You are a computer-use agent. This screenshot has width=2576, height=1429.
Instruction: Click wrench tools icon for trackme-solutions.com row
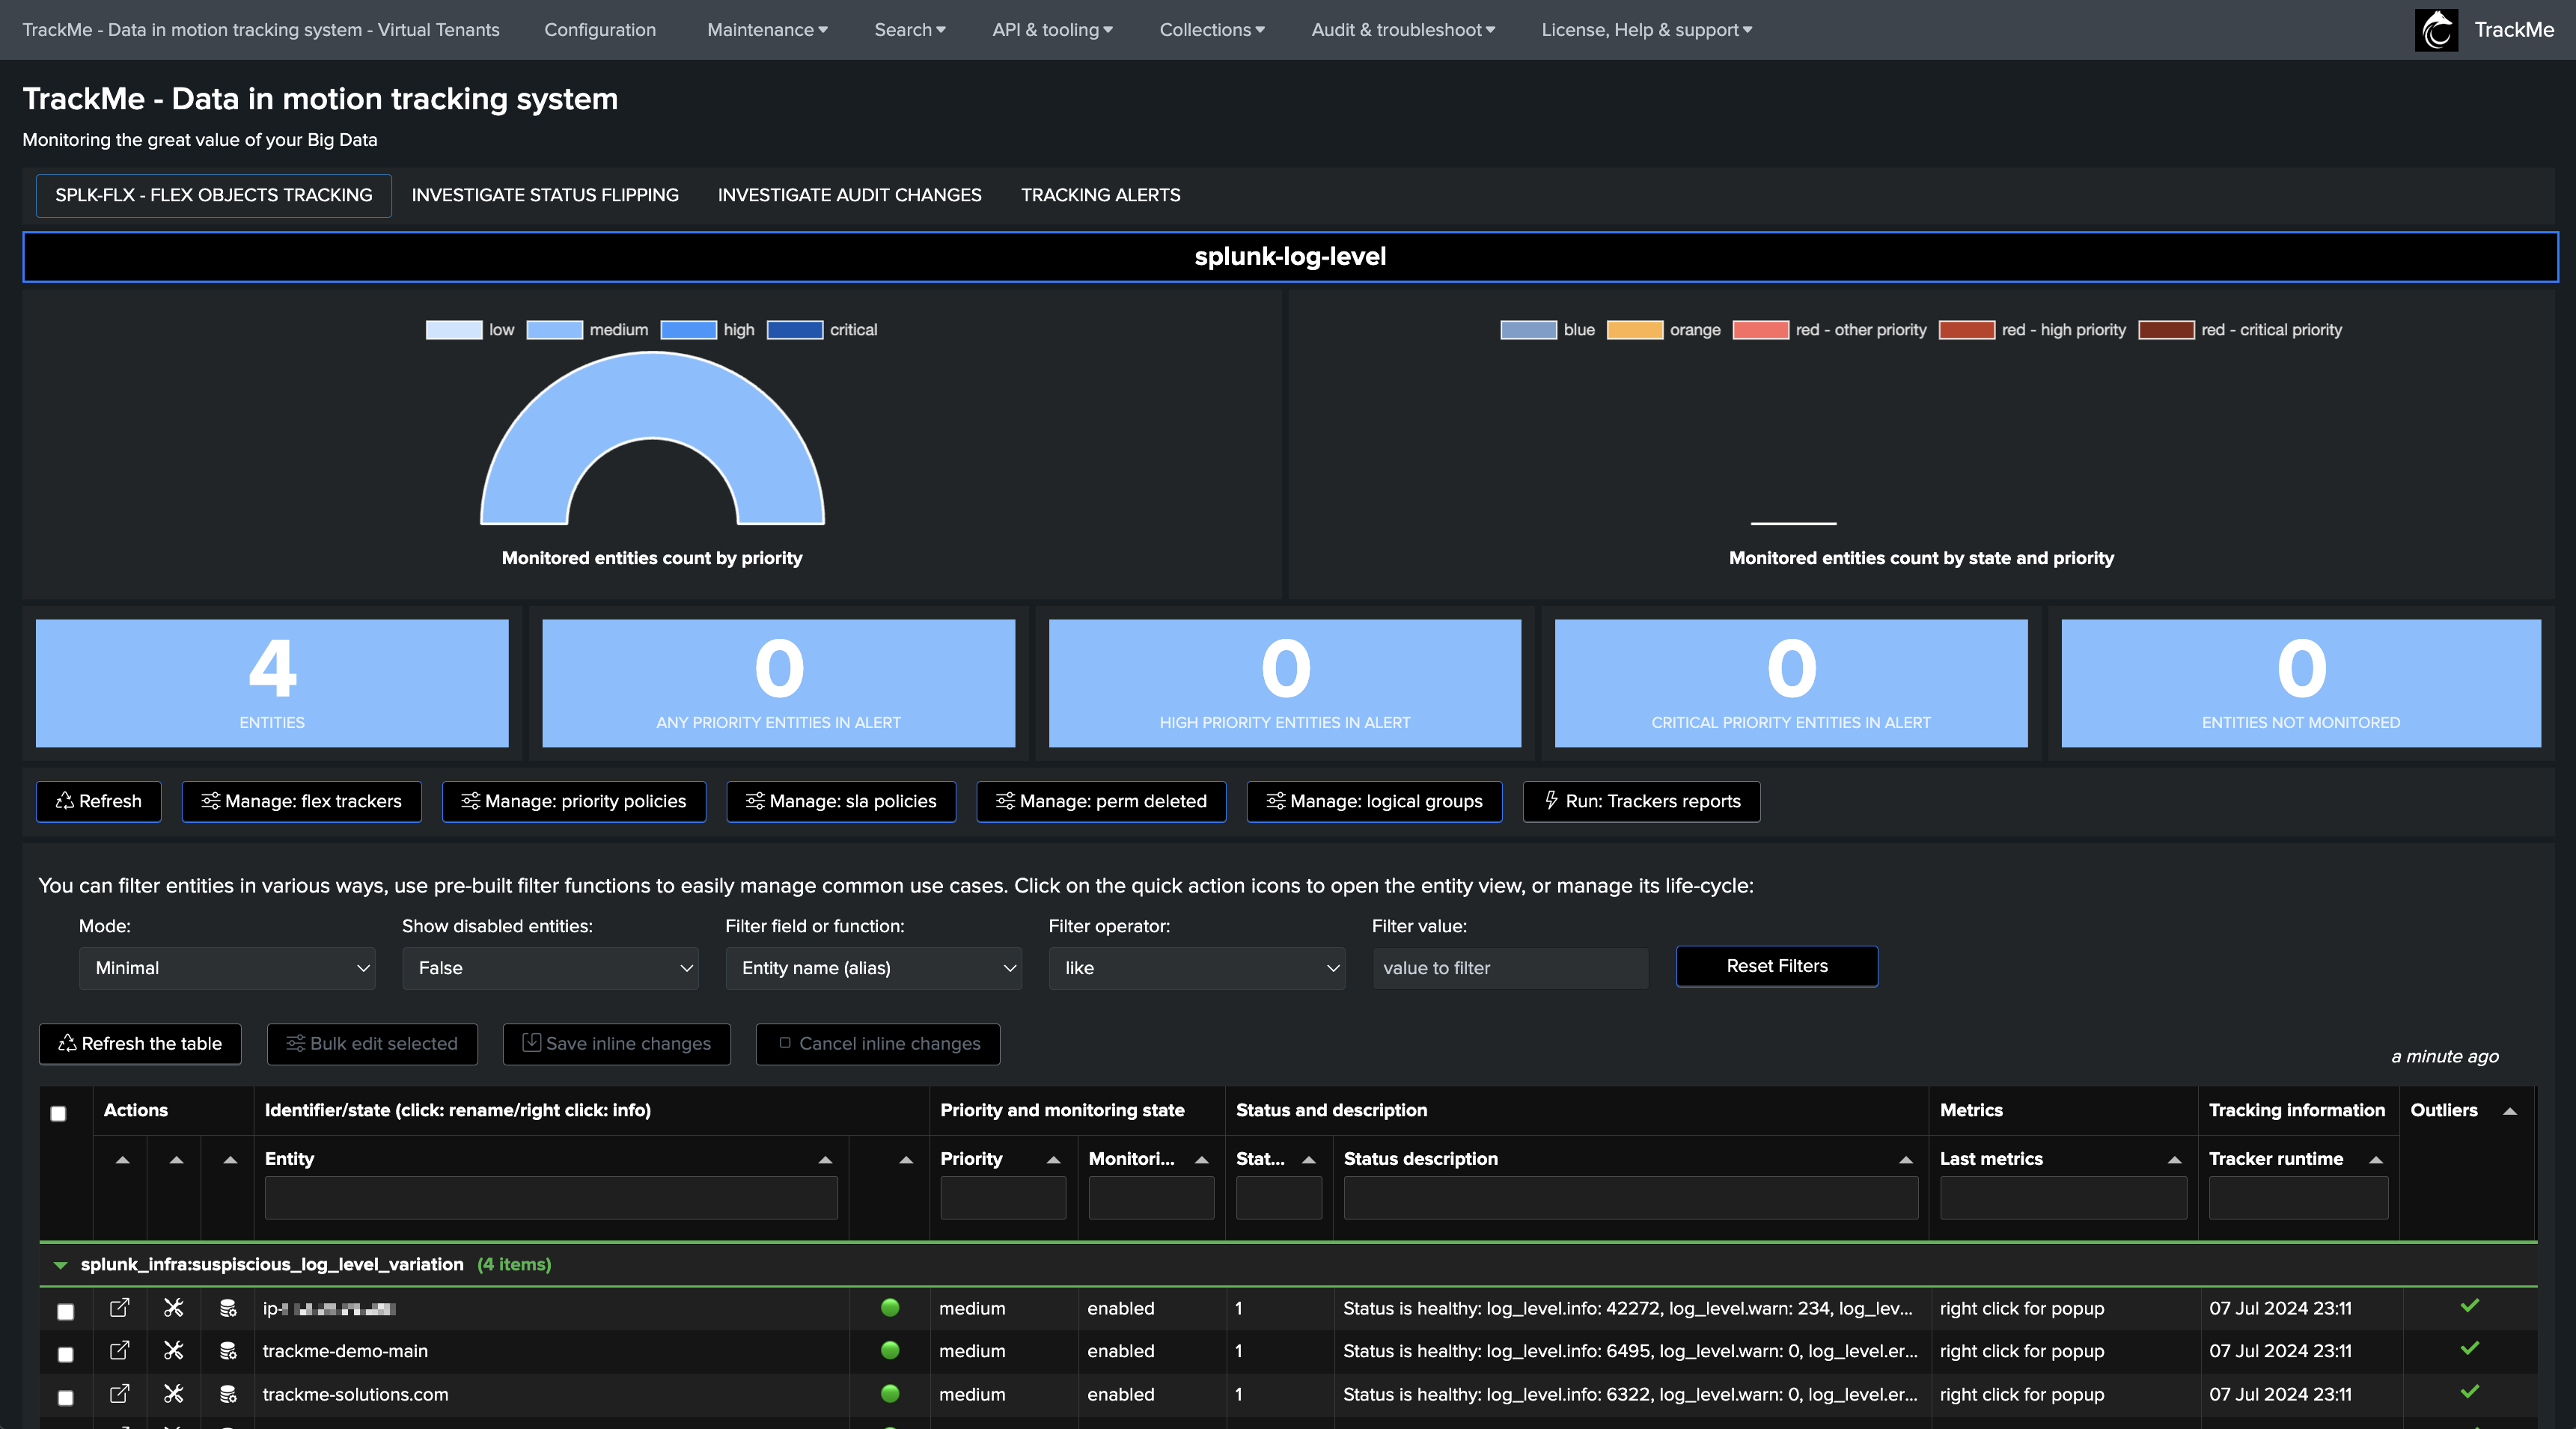173,1393
